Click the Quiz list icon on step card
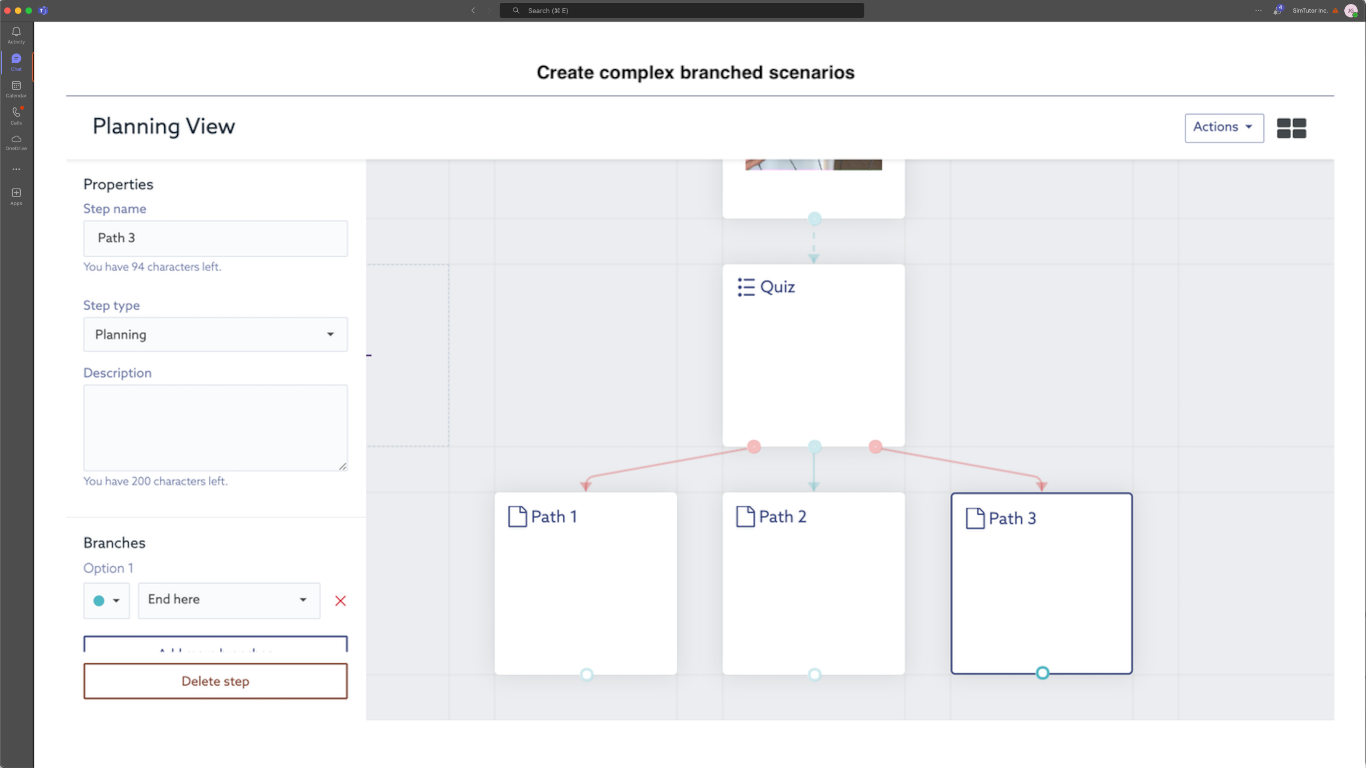1366x768 pixels. pos(746,288)
